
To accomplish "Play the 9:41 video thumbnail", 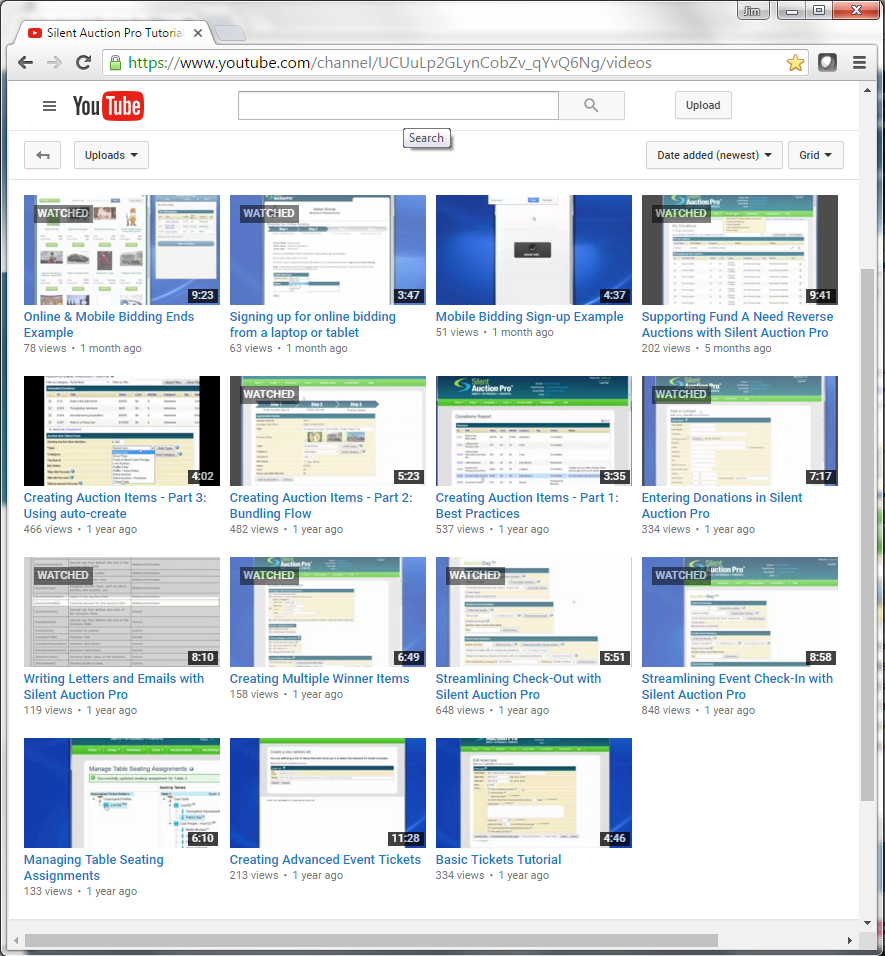I will [x=740, y=250].
